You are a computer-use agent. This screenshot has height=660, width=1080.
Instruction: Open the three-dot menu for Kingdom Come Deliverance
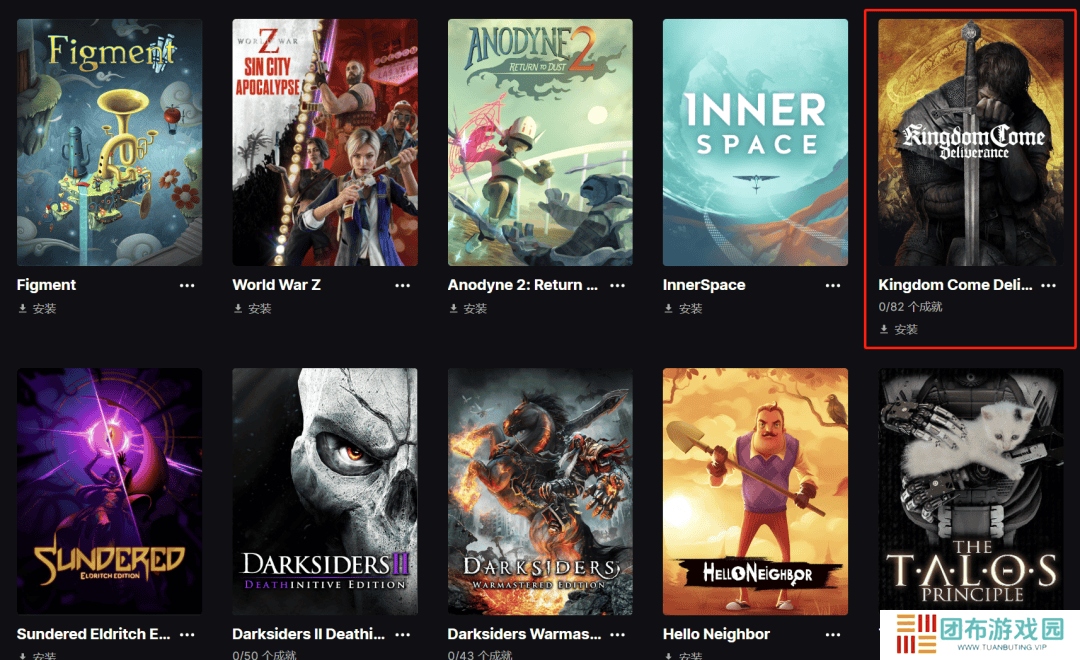[1048, 285]
